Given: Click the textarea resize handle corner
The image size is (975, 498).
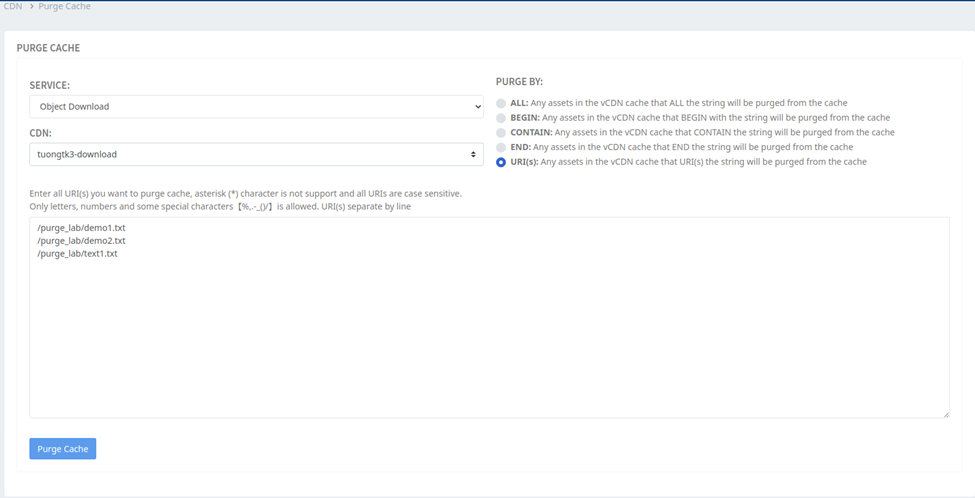Looking at the screenshot, I should [x=944, y=413].
